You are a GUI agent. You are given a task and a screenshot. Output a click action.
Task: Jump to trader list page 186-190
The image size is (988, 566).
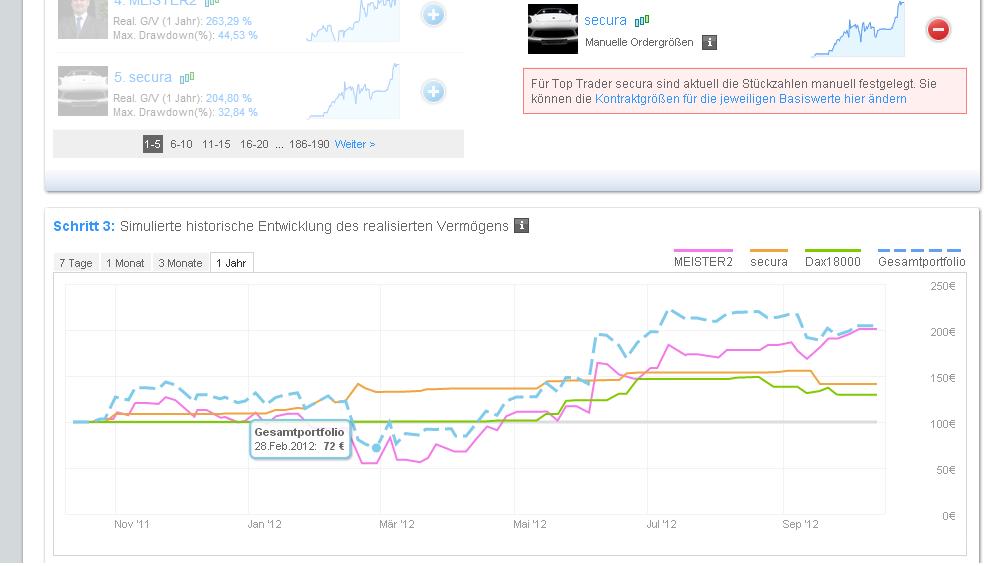click(x=309, y=144)
